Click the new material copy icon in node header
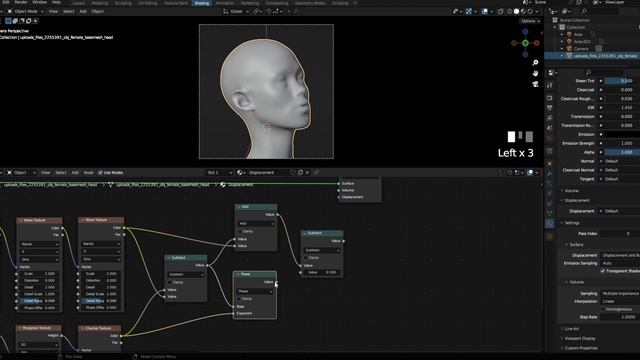Screen dimensions: 640x360 [300, 173]
